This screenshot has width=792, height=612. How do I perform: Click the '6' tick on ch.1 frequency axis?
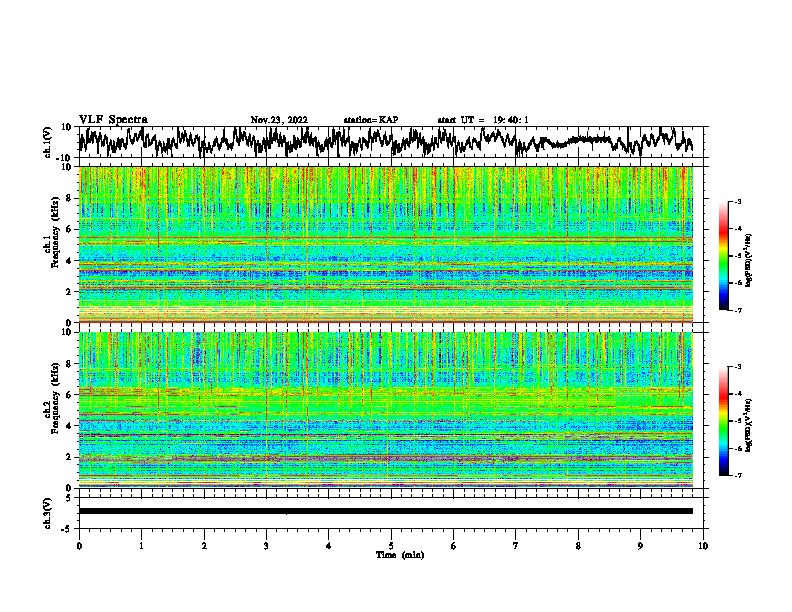[x=69, y=229]
